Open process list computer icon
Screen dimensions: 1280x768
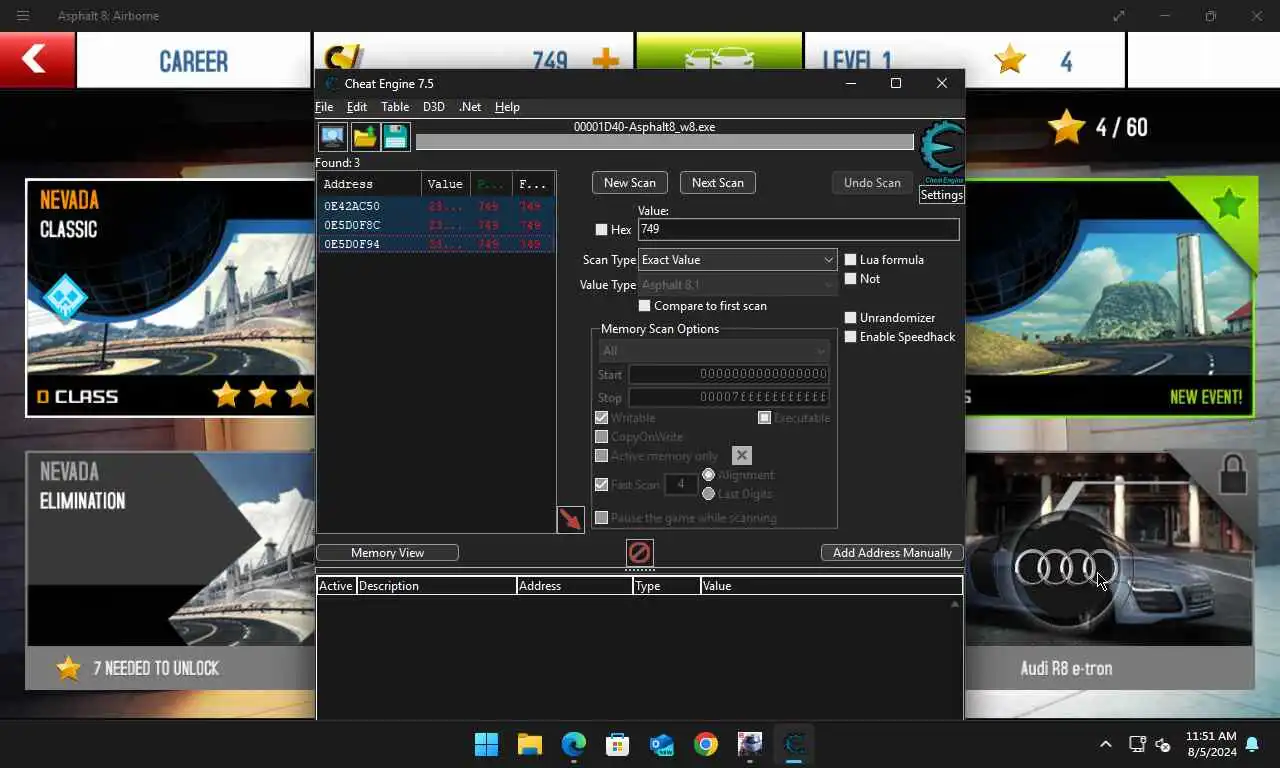click(x=333, y=137)
